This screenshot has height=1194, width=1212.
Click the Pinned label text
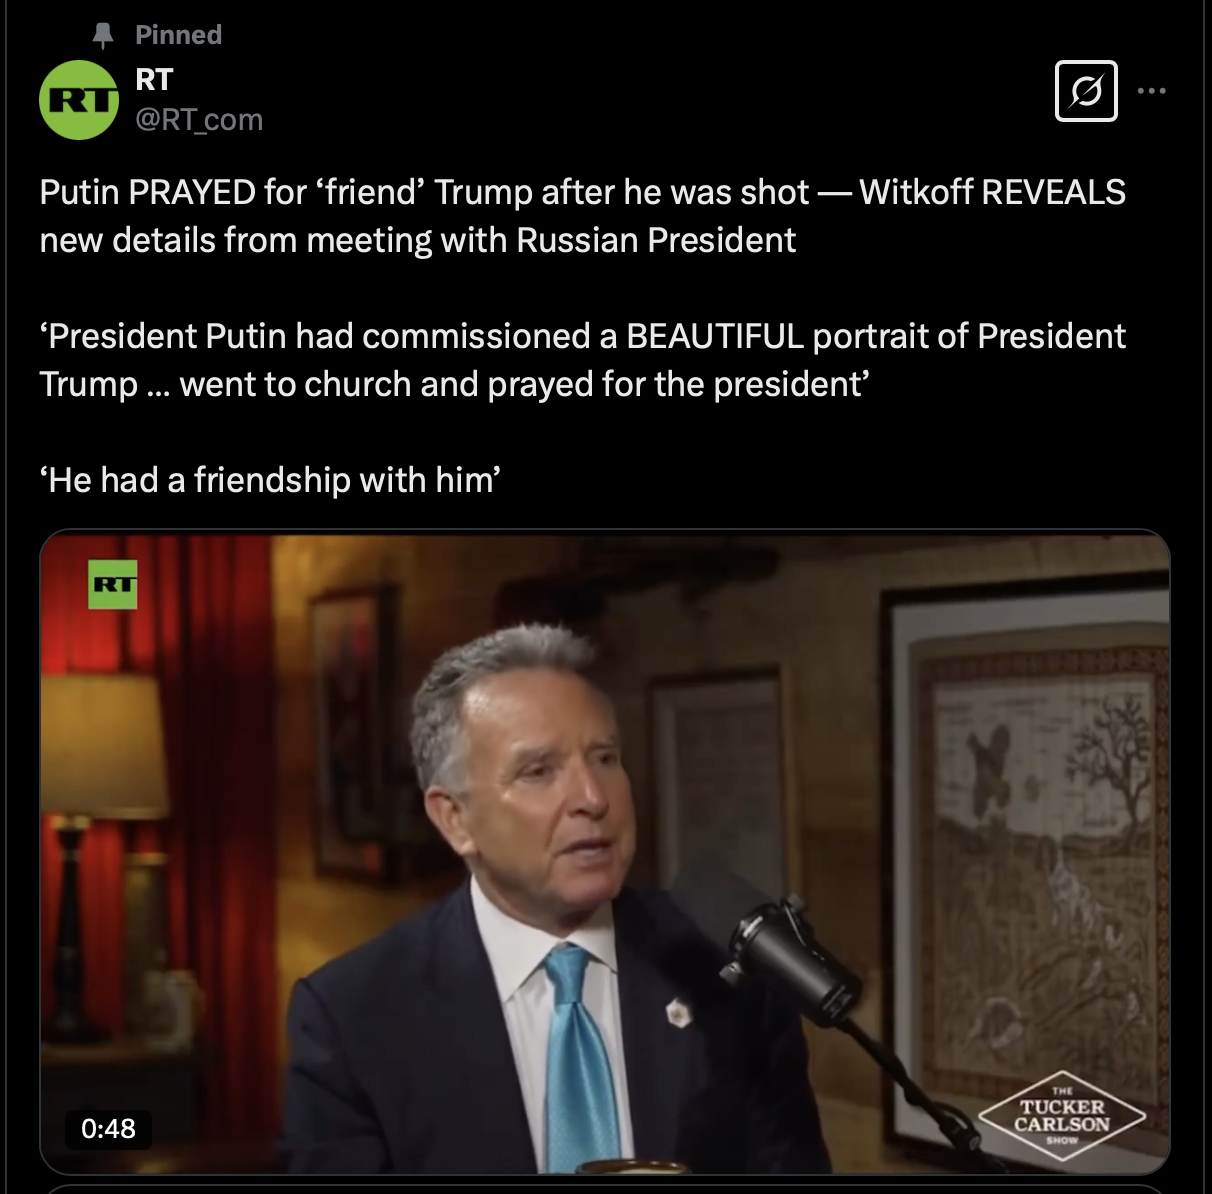pyautogui.click(x=178, y=35)
